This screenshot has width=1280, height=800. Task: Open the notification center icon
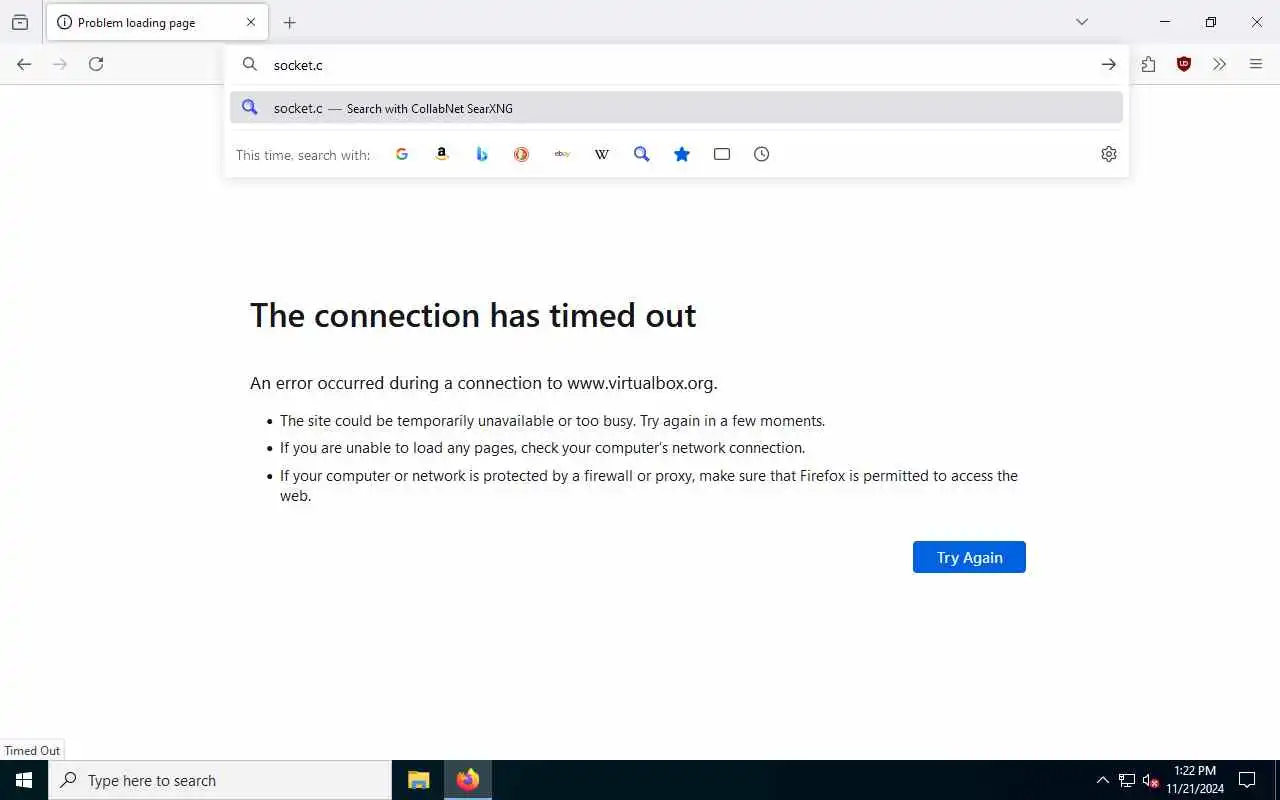1247,780
